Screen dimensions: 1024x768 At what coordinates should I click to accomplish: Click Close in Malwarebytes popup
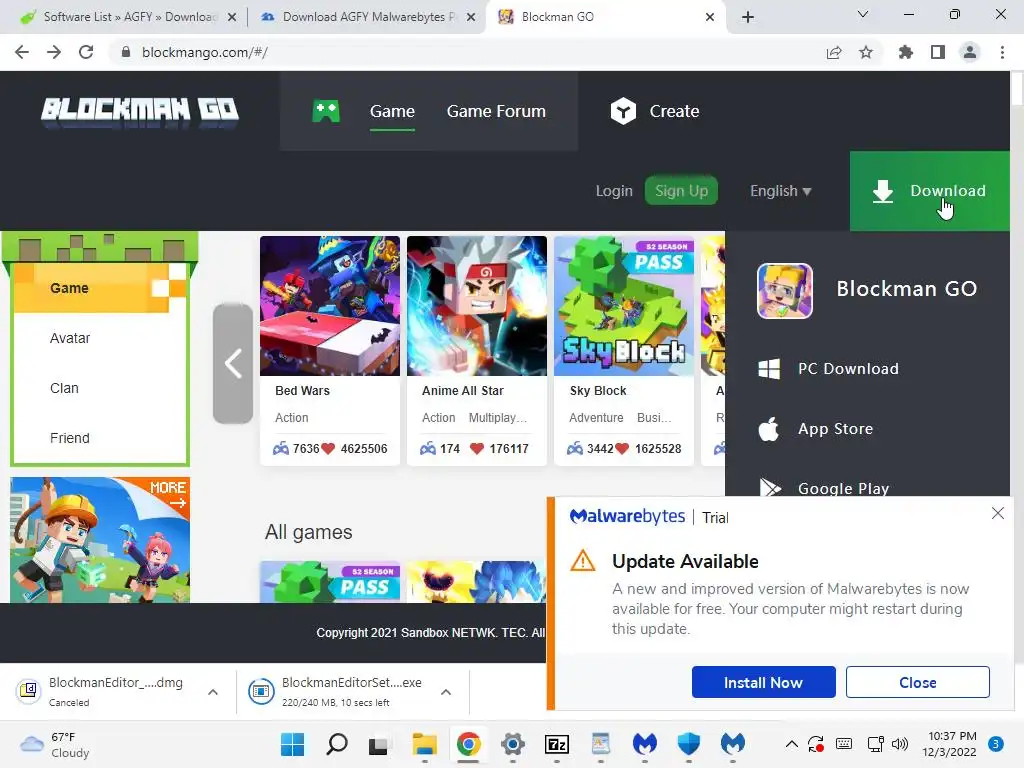point(918,682)
